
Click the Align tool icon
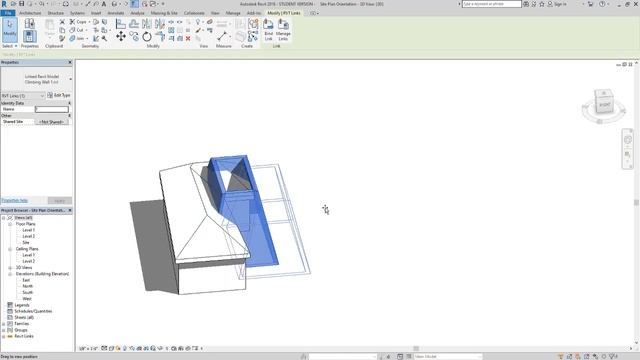click(120, 24)
